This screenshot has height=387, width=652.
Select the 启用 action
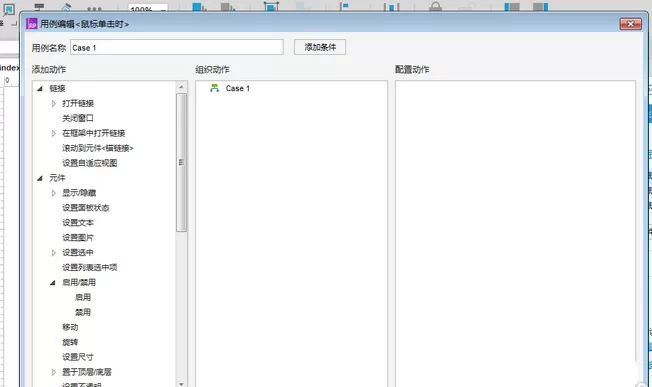click(x=83, y=298)
